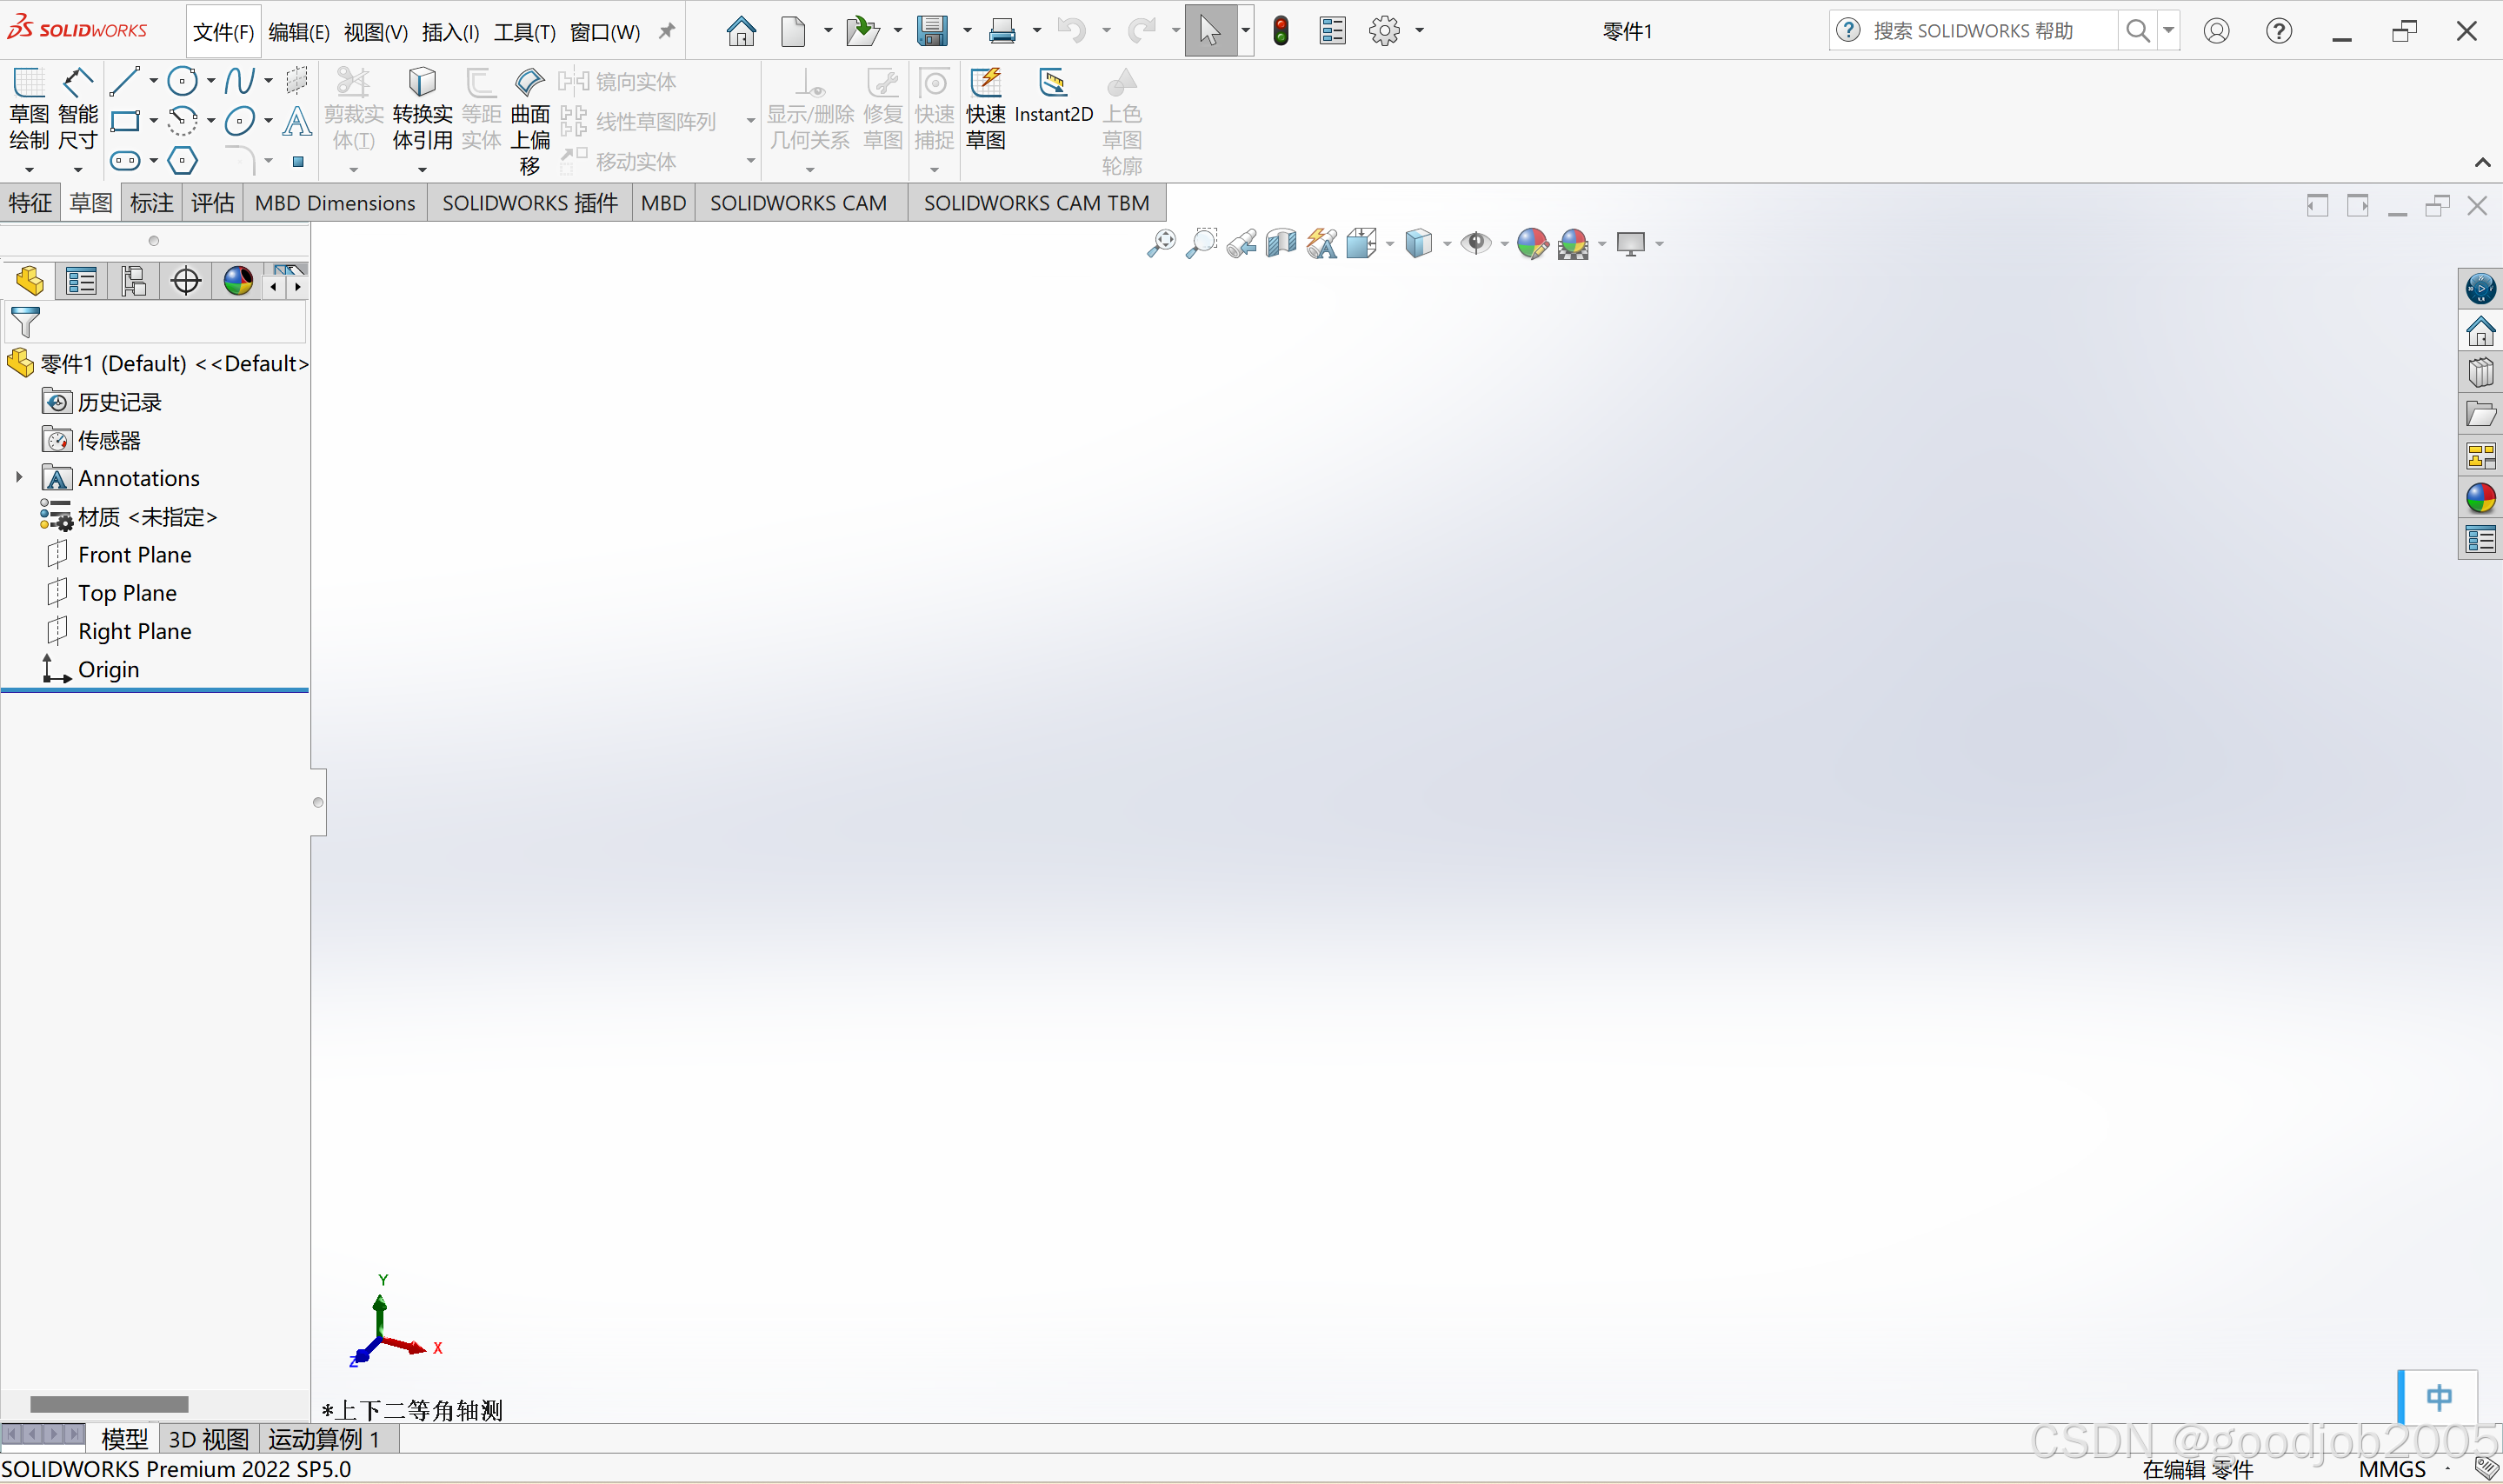Image resolution: width=2503 pixels, height=1484 pixels.
Task: Select the Spline sketch tool
Action: (x=239, y=80)
